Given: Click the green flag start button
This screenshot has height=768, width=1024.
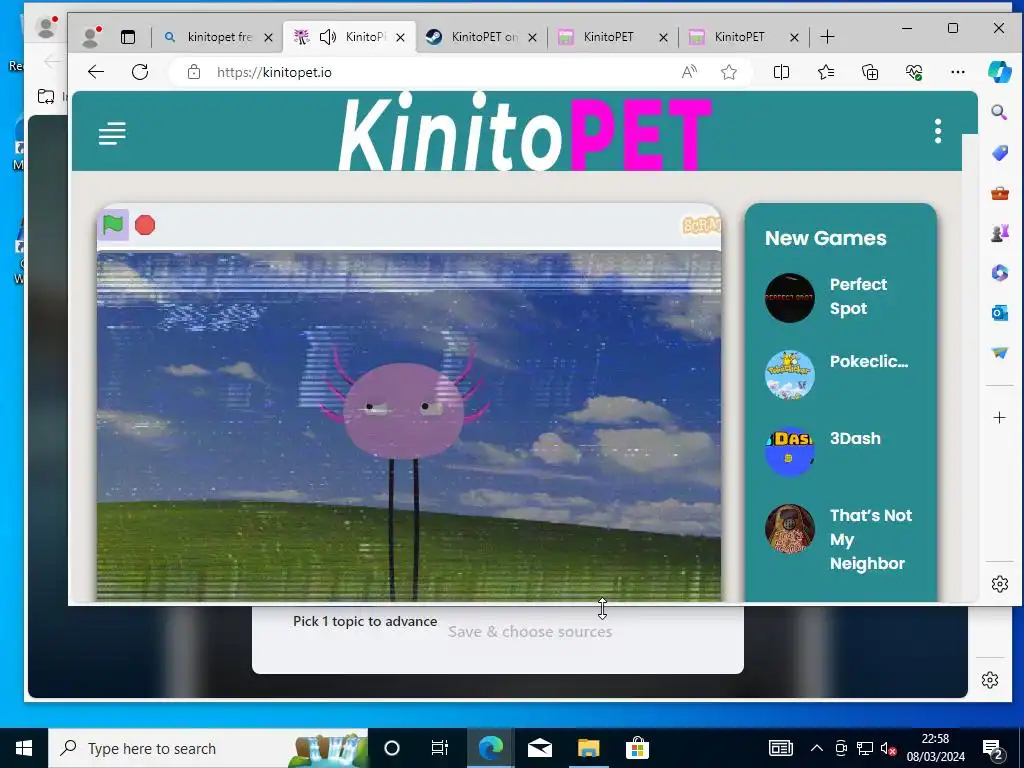Looking at the screenshot, I should point(113,225).
